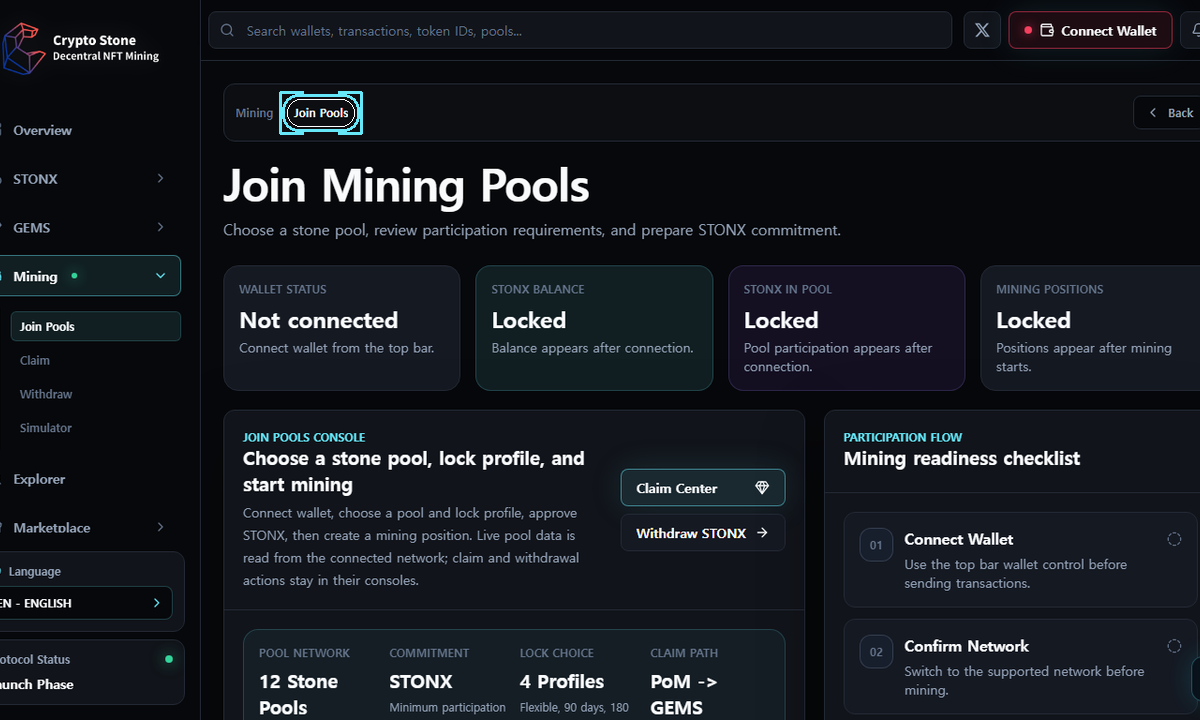Click the Mining breadcrumb link
Image resolution: width=1200 pixels, height=720 pixels.
click(254, 113)
